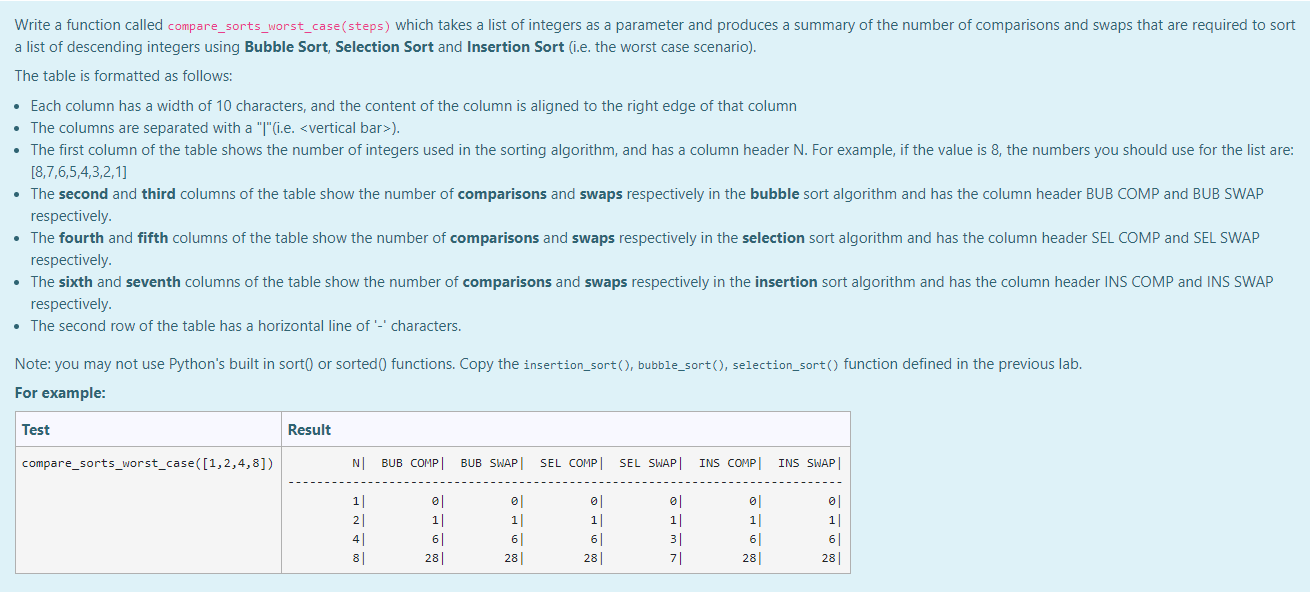Click the N value 8 in last row

(x=357, y=557)
